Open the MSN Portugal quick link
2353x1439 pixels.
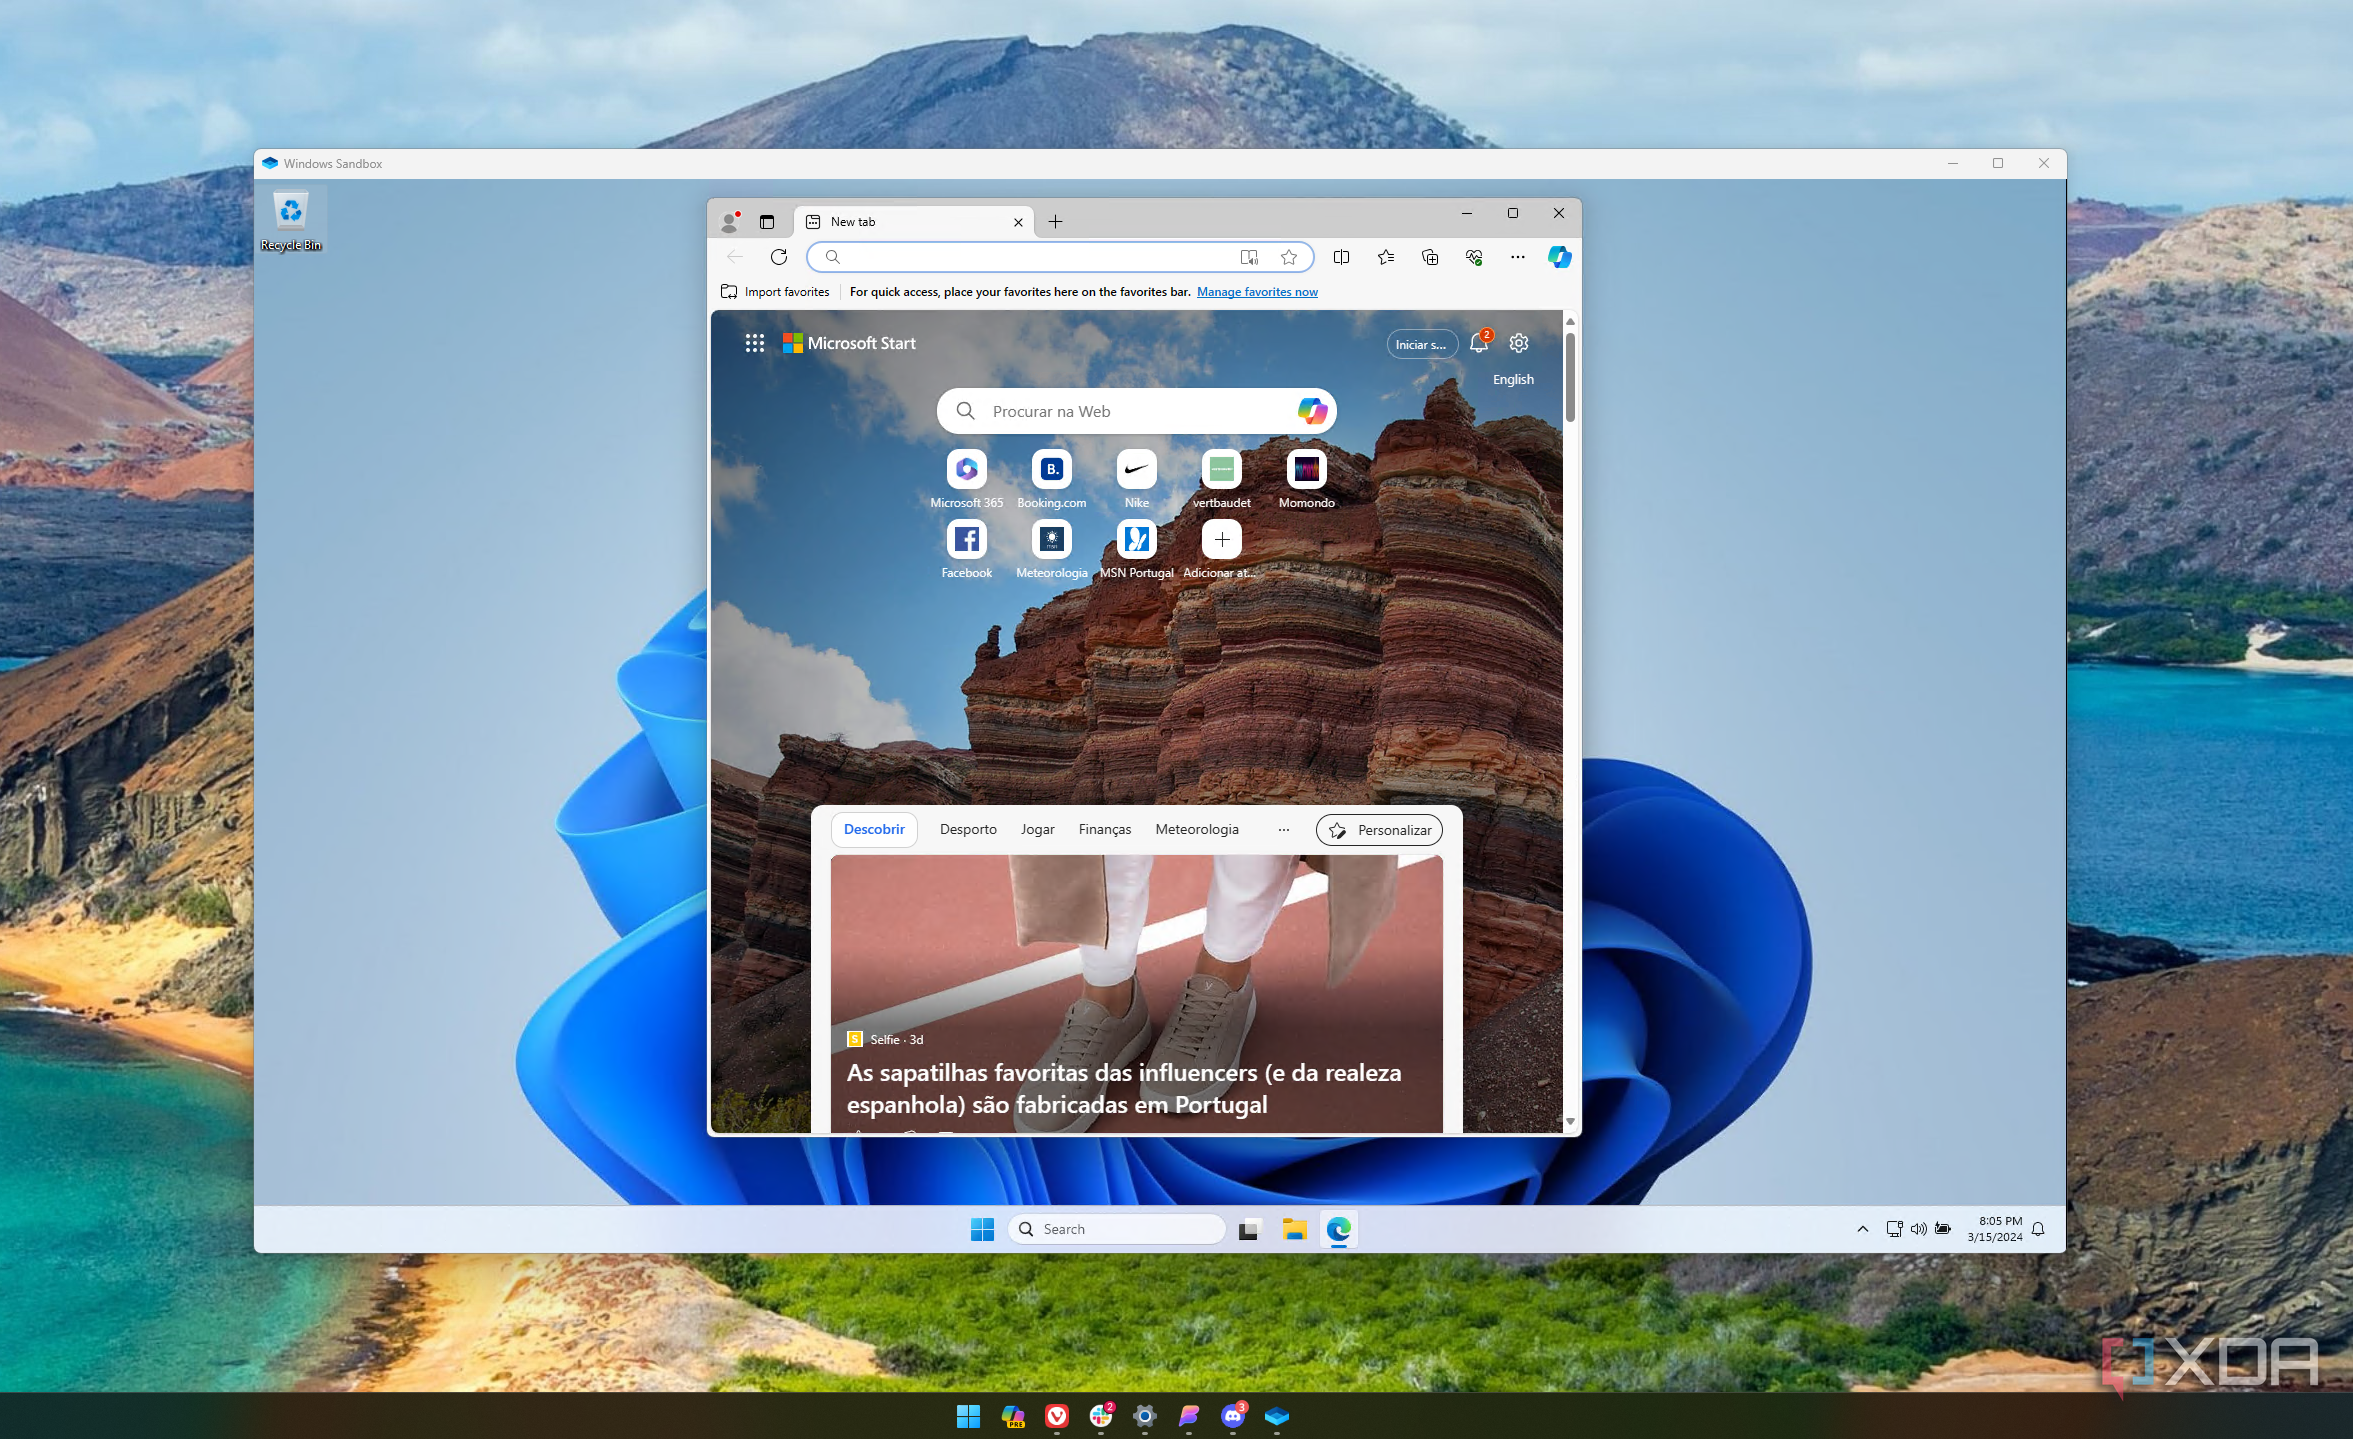1137,549
